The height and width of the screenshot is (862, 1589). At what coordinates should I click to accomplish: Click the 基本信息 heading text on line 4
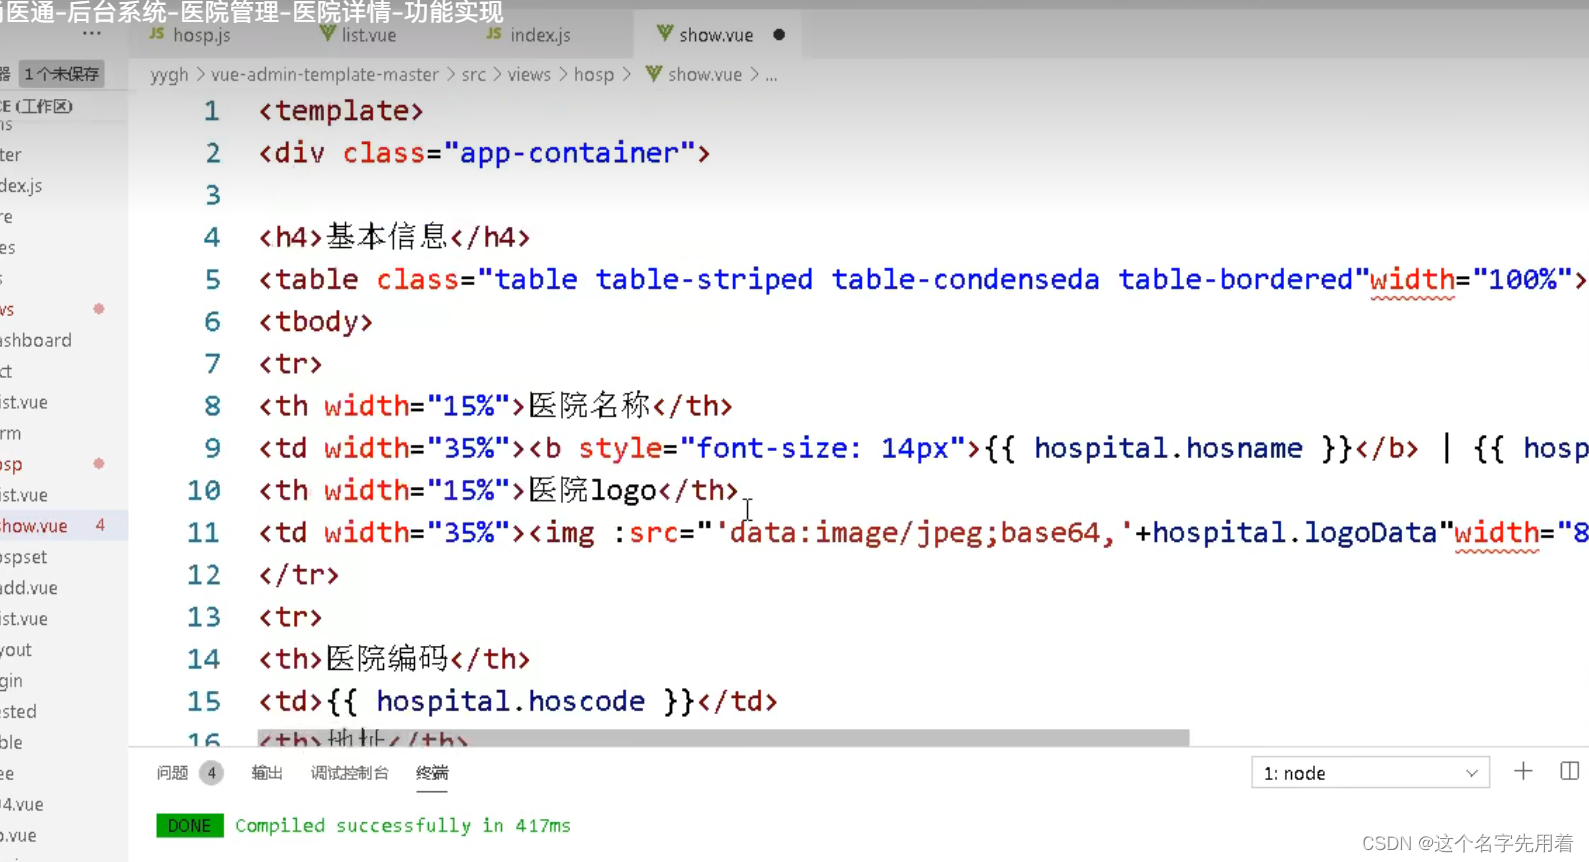pos(386,237)
